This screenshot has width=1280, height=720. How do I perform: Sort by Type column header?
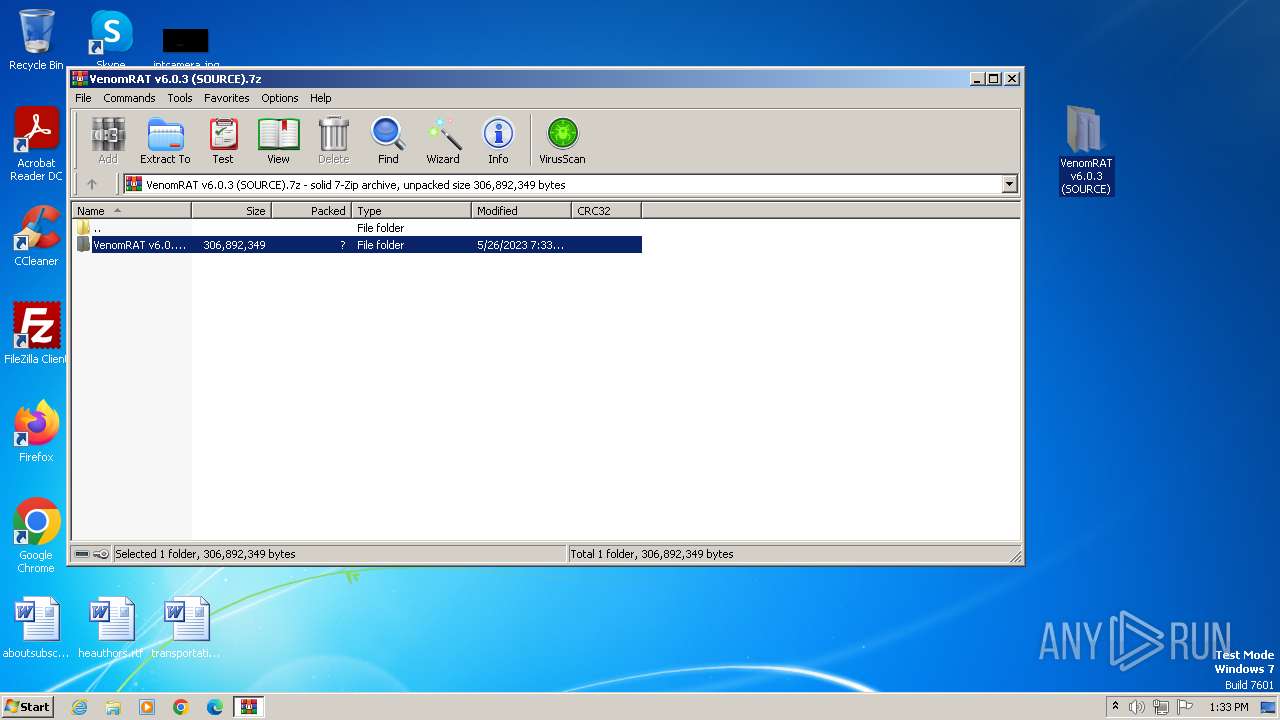pyautogui.click(x=411, y=210)
